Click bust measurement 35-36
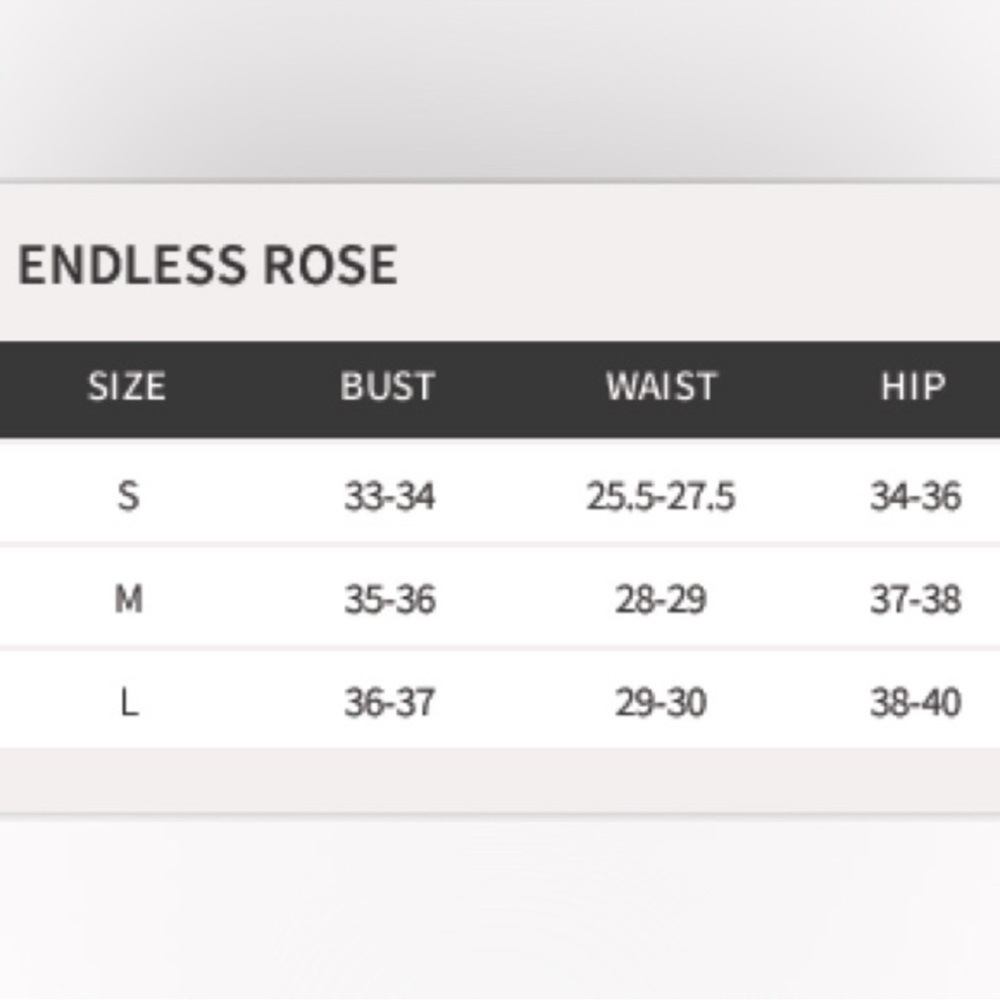The height and width of the screenshot is (1000, 1000). 390,599
